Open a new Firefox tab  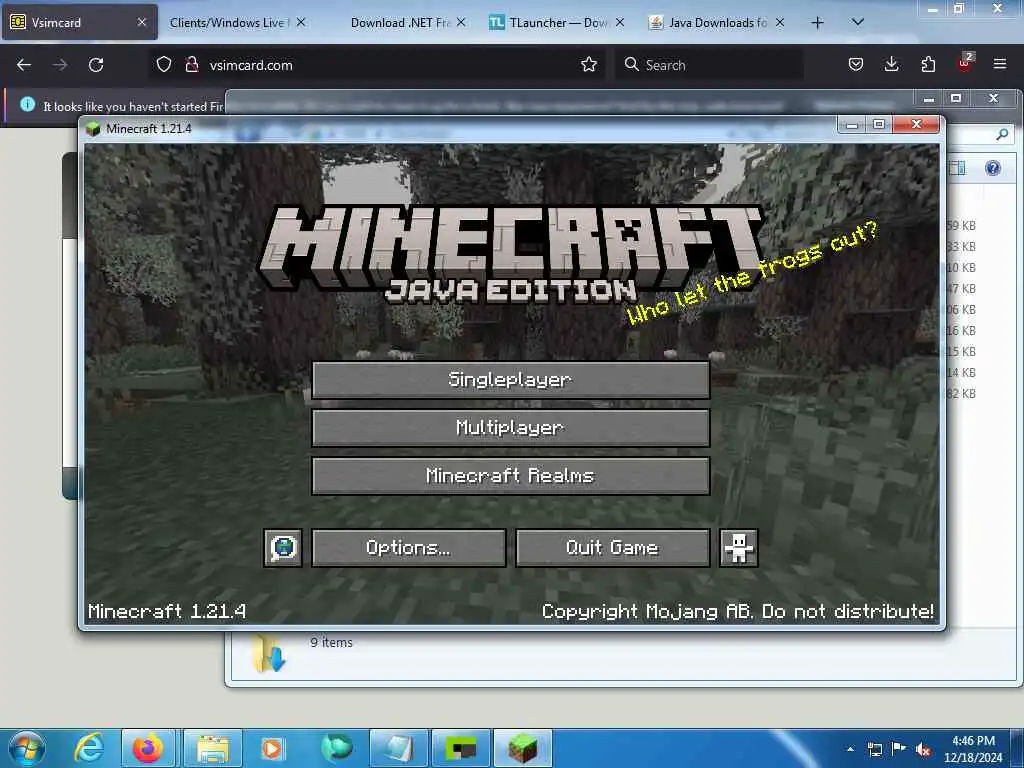[x=817, y=23]
